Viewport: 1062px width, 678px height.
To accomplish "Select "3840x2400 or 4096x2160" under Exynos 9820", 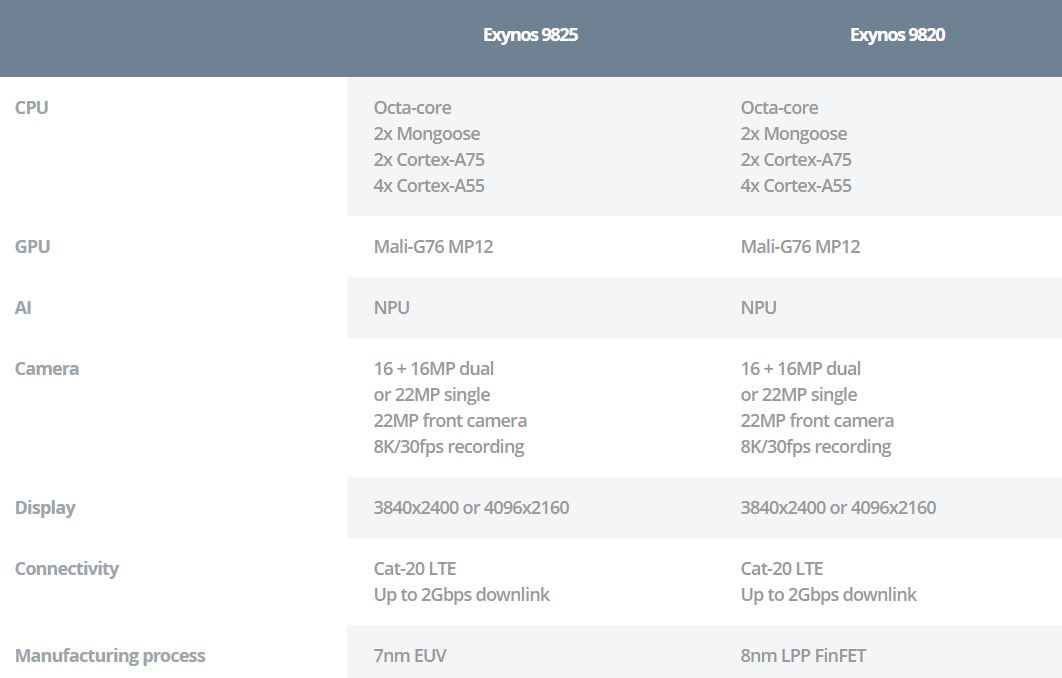I will (x=838, y=508).
